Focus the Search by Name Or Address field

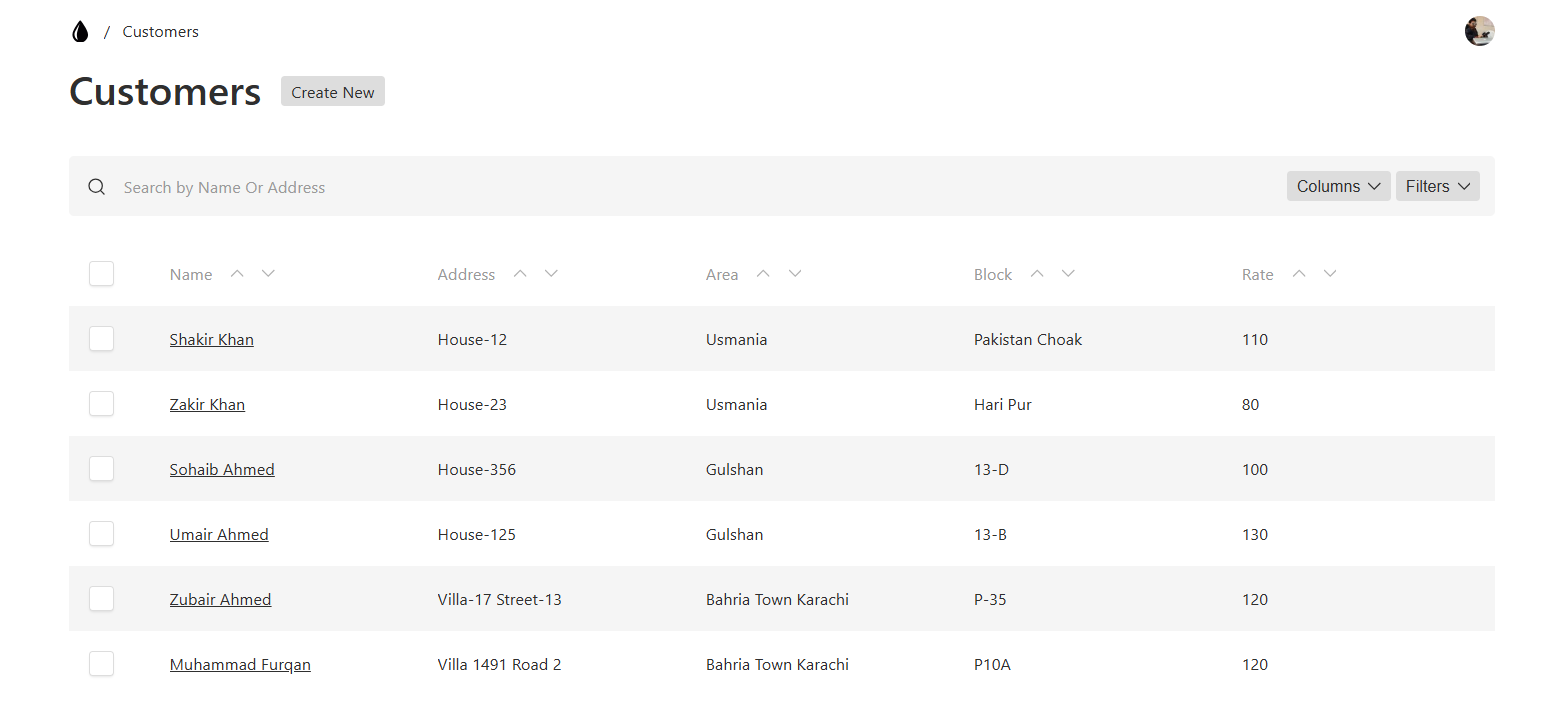[600, 187]
